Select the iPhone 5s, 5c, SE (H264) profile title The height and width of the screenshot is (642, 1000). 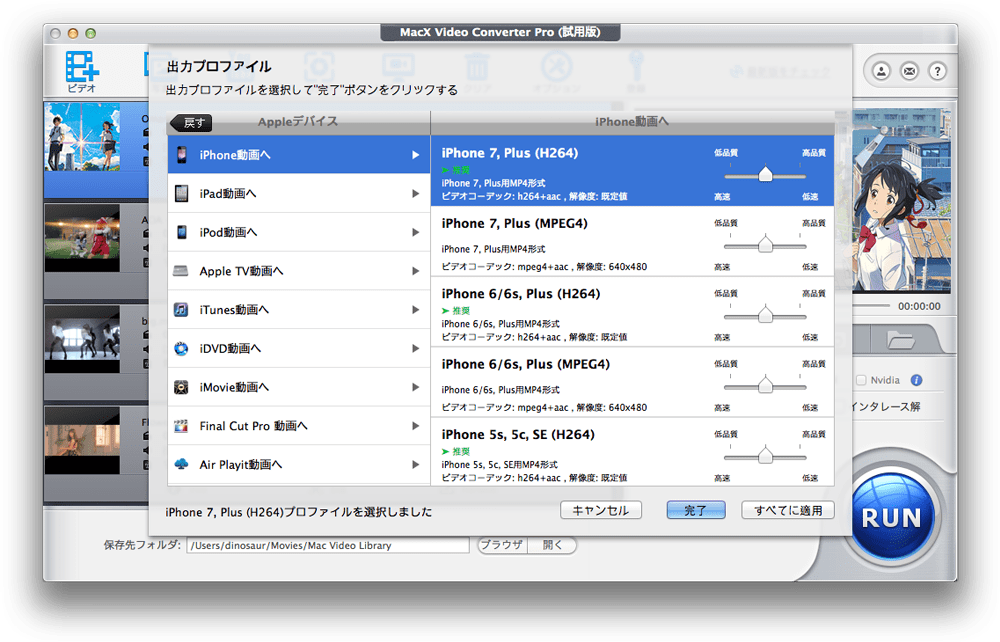[518, 434]
